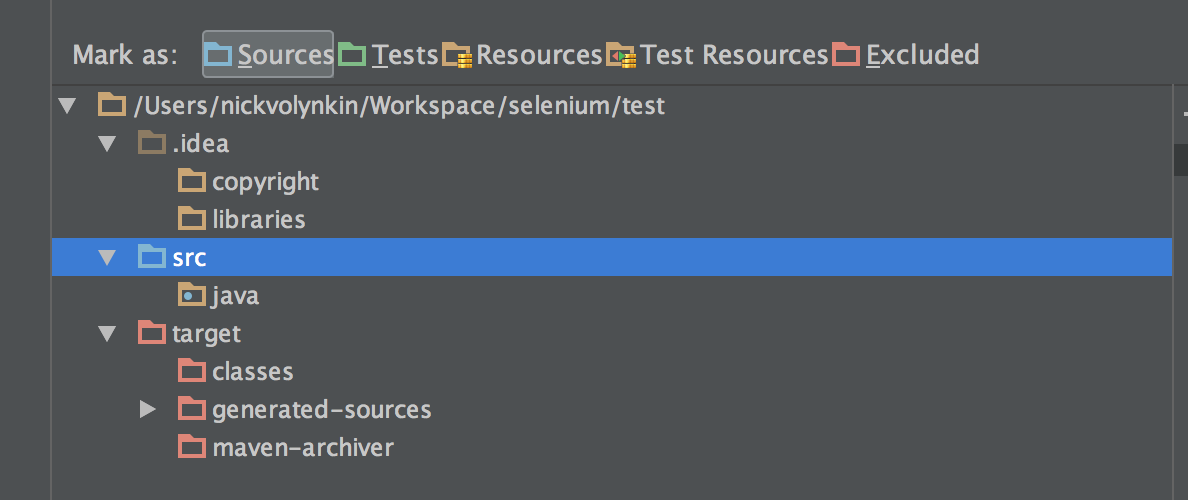Click the red Excluded folder icon
This screenshot has width=1188, height=500.
tap(846, 55)
